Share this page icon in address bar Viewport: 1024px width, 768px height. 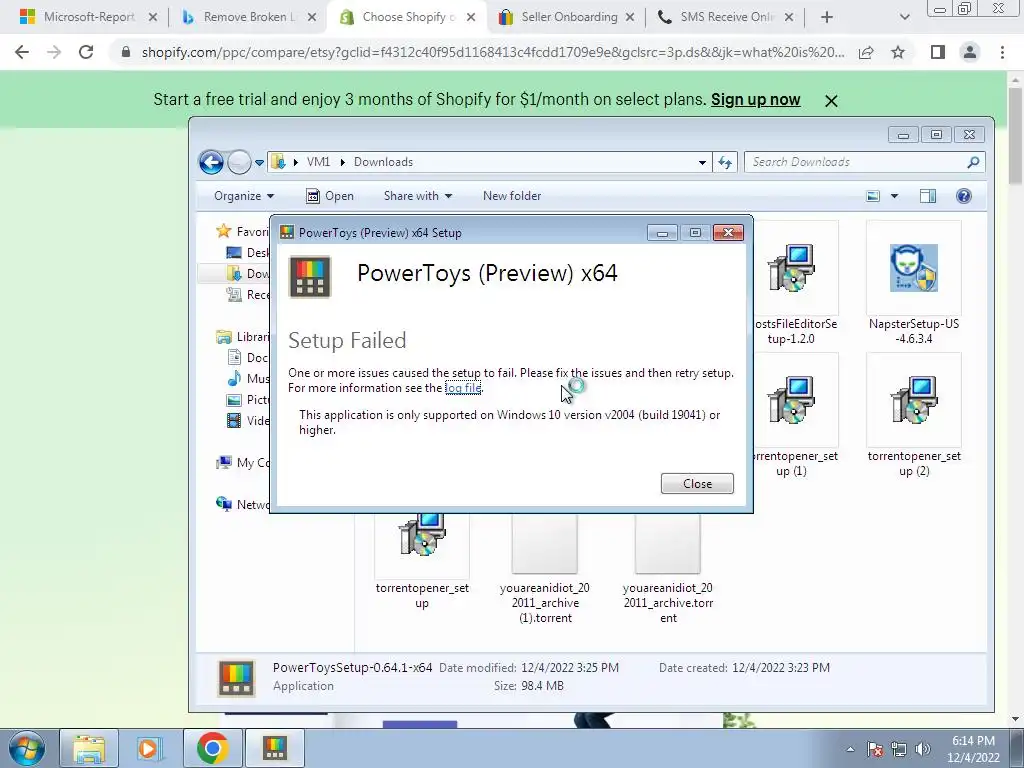[x=866, y=52]
